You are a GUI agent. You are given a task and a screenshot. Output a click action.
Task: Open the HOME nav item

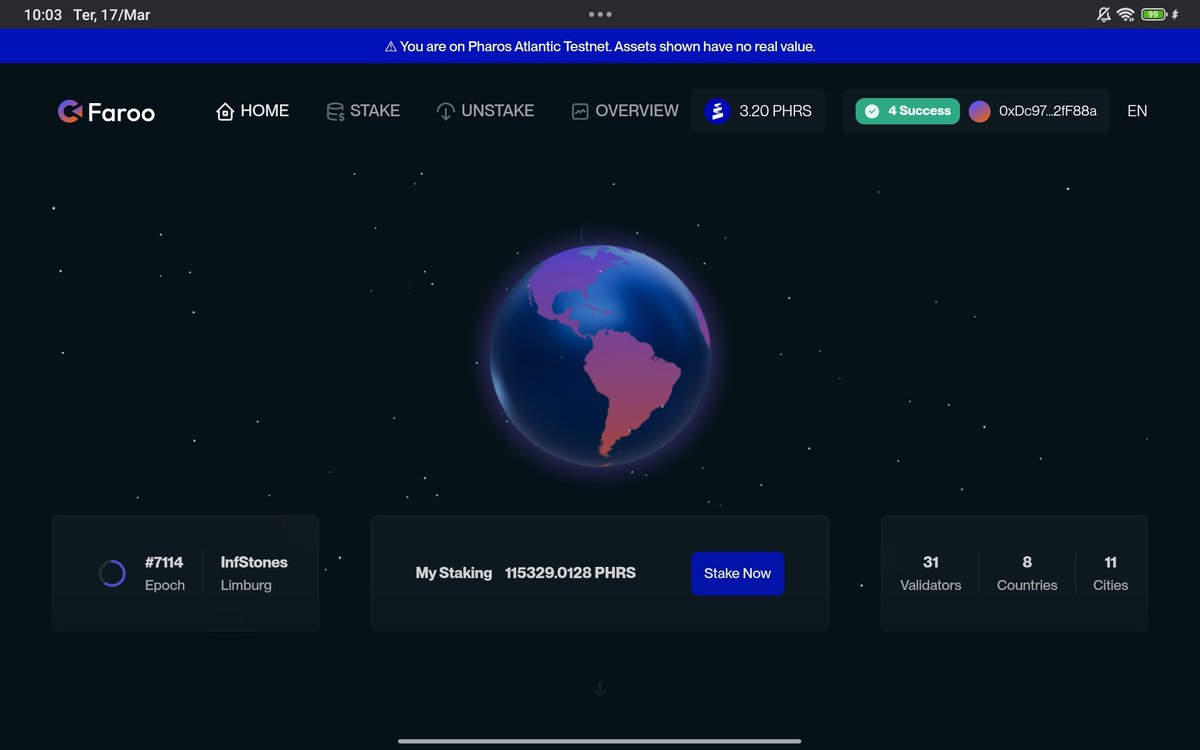pyautogui.click(x=252, y=111)
